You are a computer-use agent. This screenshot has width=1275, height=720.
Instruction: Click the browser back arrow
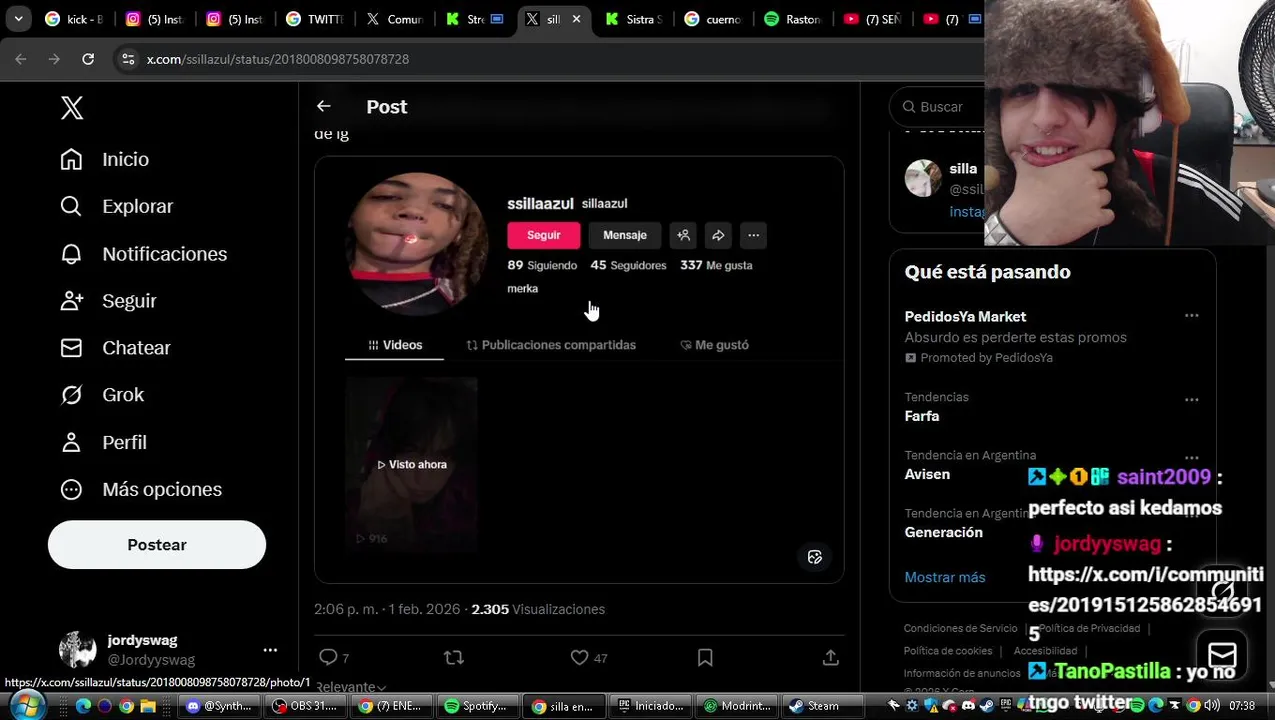click(x=21, y=59)
